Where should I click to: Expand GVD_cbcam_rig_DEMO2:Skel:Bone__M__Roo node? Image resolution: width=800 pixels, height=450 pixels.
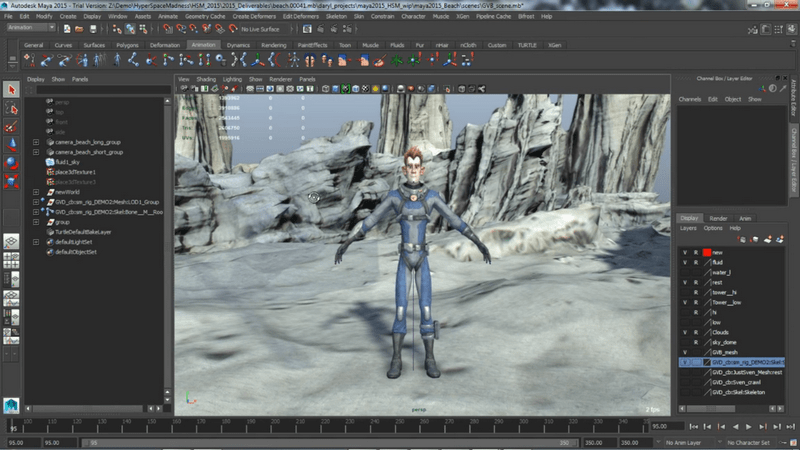[x=36, y=212]
